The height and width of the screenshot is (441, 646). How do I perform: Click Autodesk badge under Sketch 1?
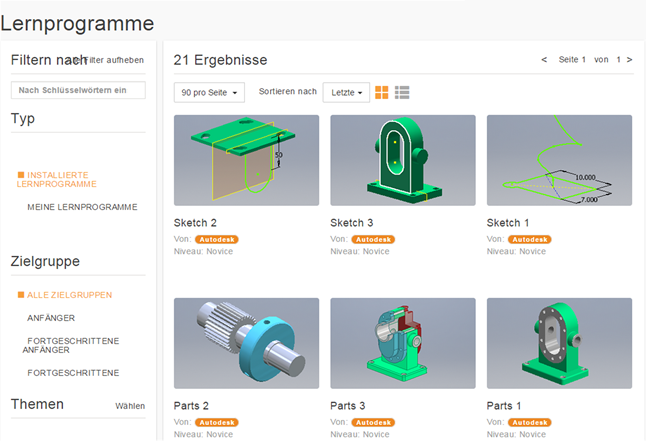click(x=530, y=239)
